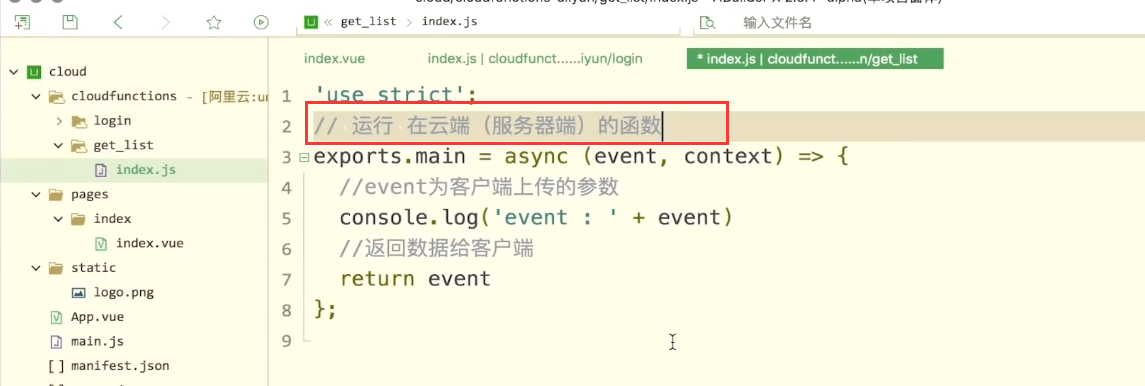Screen dimensions: 1145x386
Task: Click line number 9 in gutter
Action: (x=286, y=341)
